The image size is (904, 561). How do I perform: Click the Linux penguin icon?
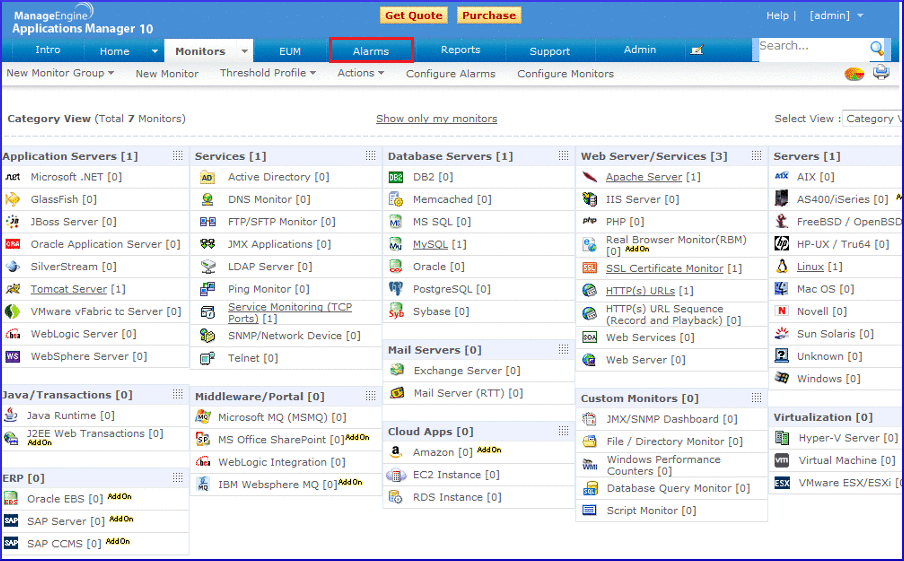(782, 266)
